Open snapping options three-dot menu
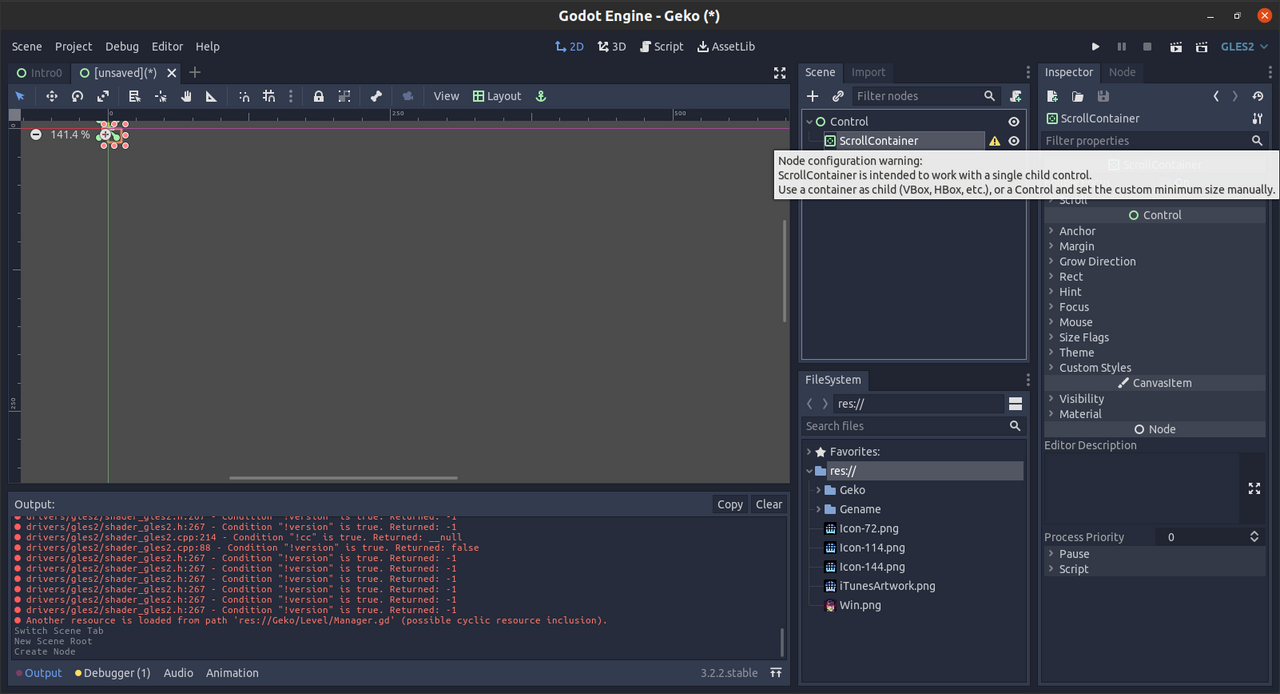This screenshot has height=694, width=1280. point(291,96)
